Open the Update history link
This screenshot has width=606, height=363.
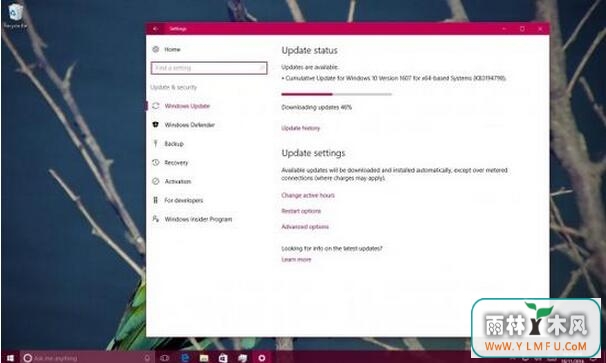point(301,128)
